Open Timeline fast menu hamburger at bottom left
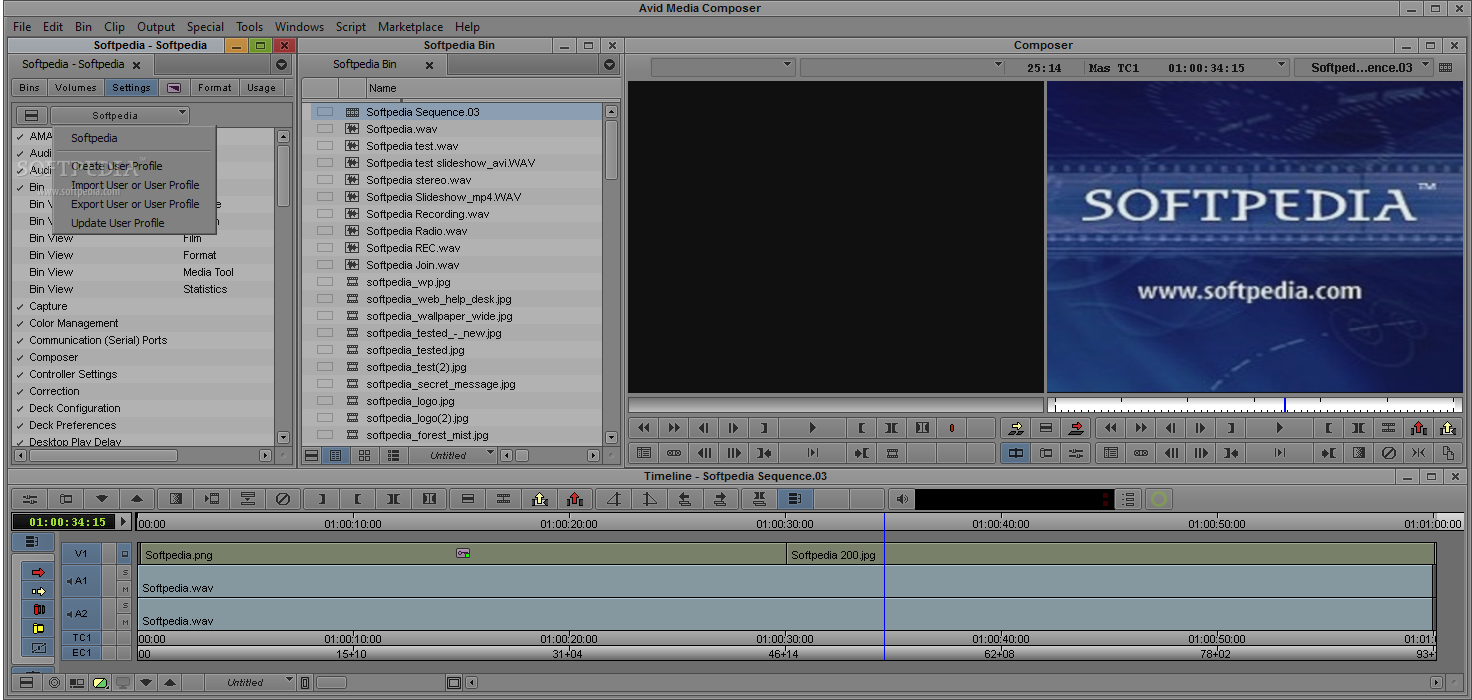This screenshot has height=700, width=1472. coord(27,683)
